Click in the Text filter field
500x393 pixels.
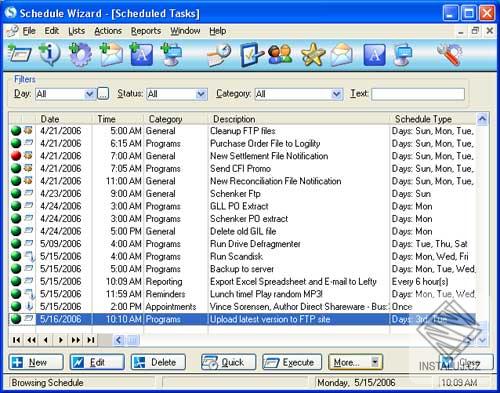click(x=418, y=94)
